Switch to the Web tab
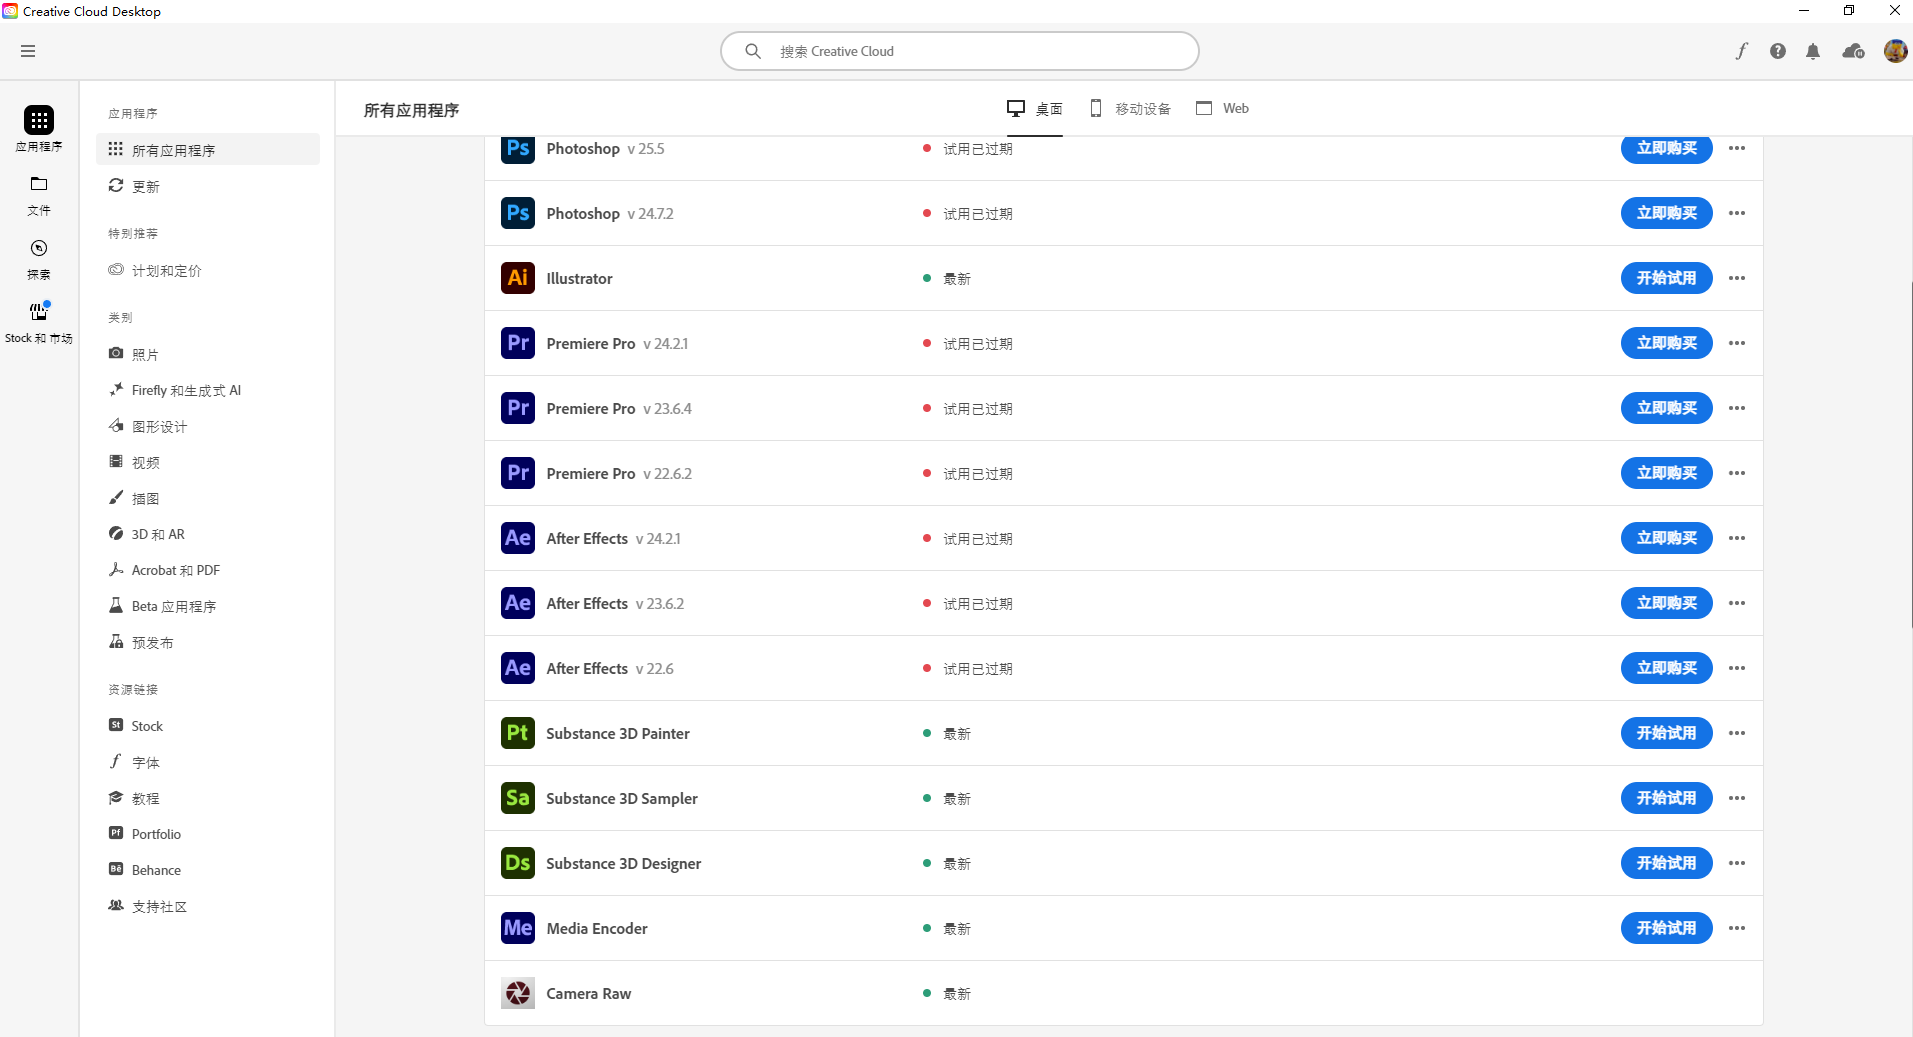1913x1037 pixels. click(x=1222, y=108)
